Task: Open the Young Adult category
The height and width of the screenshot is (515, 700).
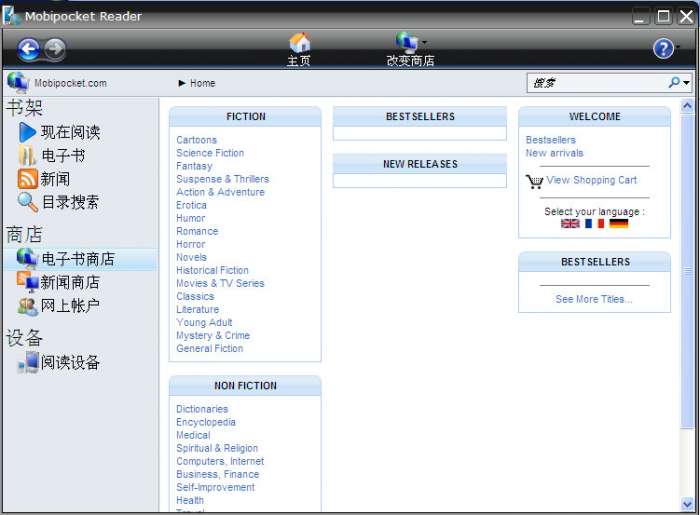Action: 204,322
